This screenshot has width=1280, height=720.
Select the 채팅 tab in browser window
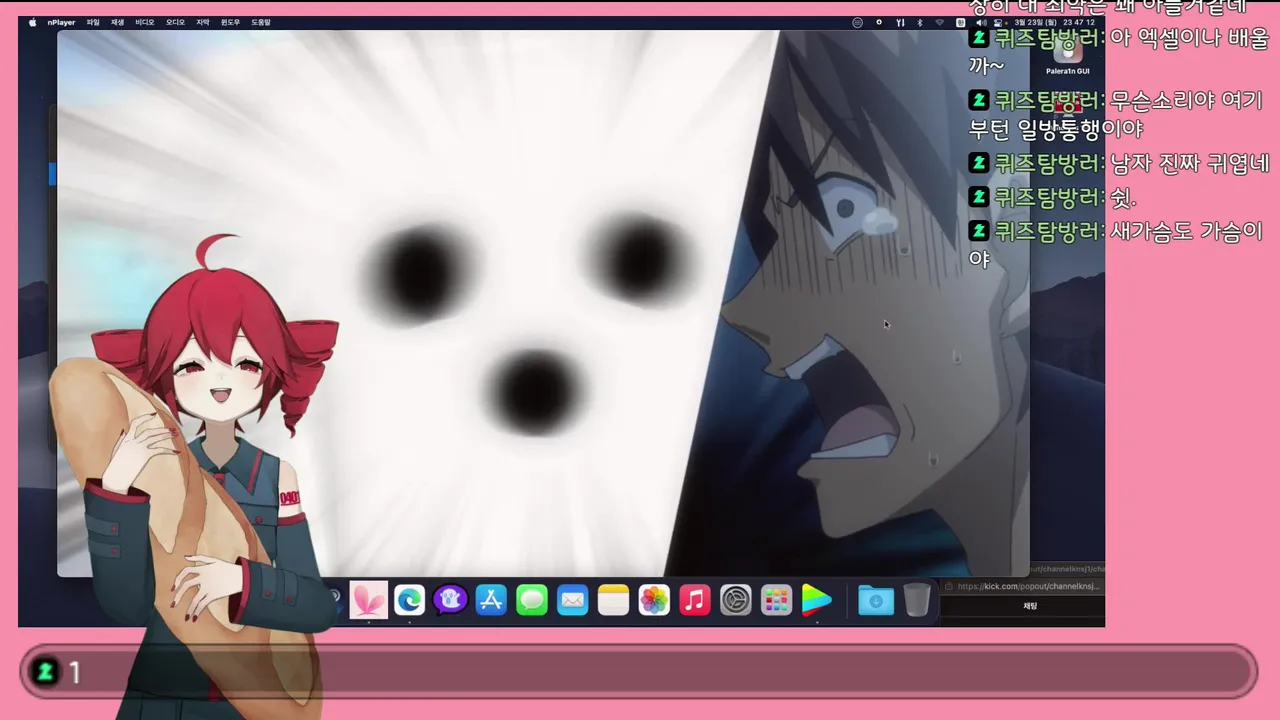pos(1030,606)
